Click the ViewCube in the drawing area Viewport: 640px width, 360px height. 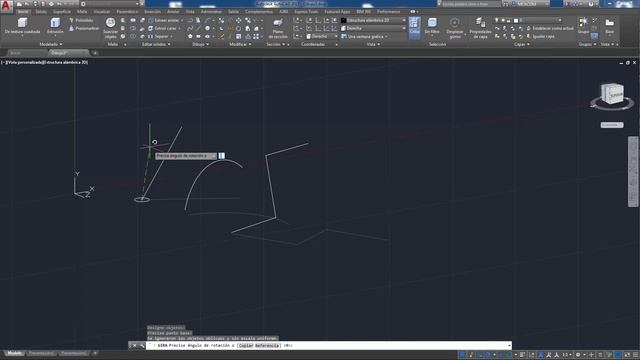point(612,95)
